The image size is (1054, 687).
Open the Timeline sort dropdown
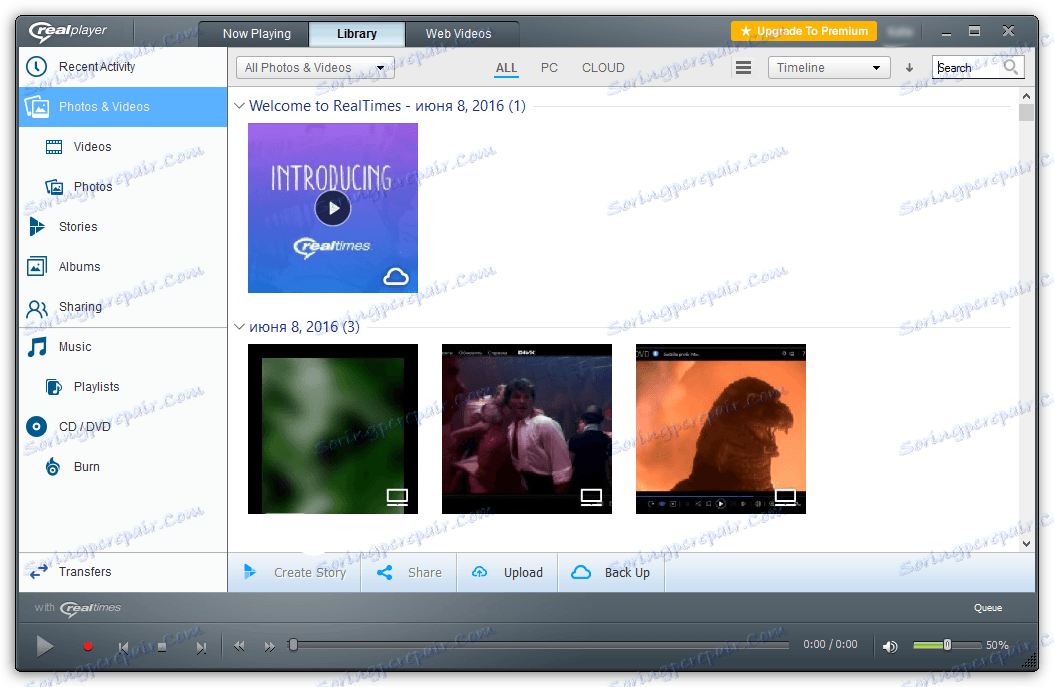click(828, 67)
